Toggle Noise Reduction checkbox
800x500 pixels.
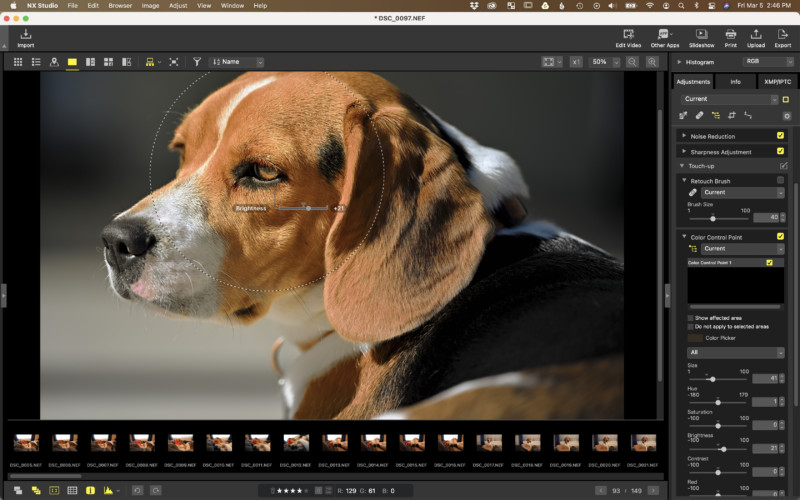780,136
